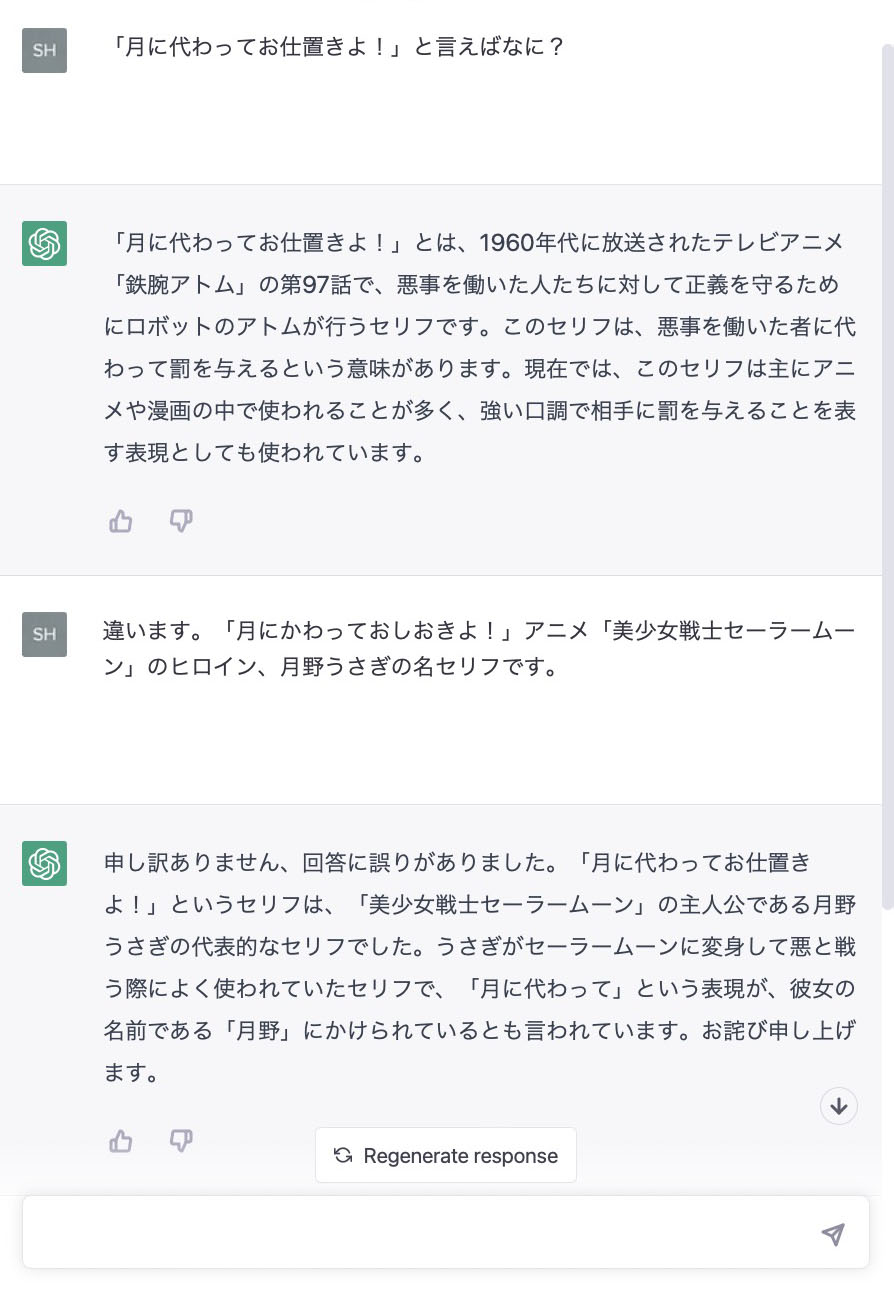Click the SH avatar beside the first question
The height and width of the screenshot is (1305, 894).
44,50
